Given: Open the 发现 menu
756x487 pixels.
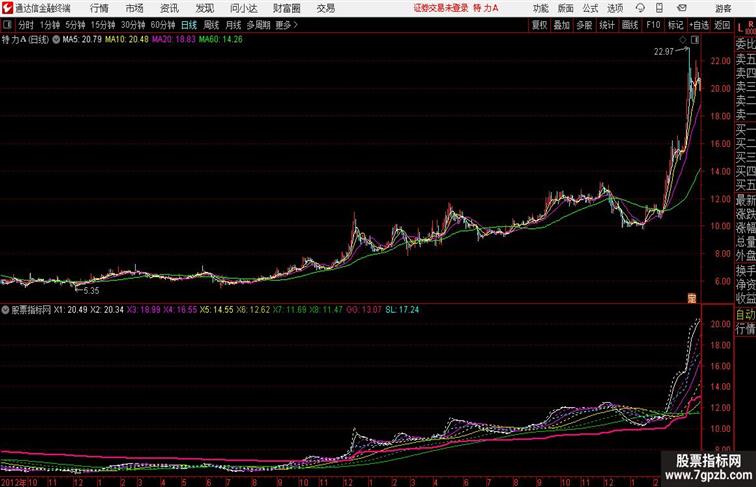Looking at the screenshot, I should [204, 8].
